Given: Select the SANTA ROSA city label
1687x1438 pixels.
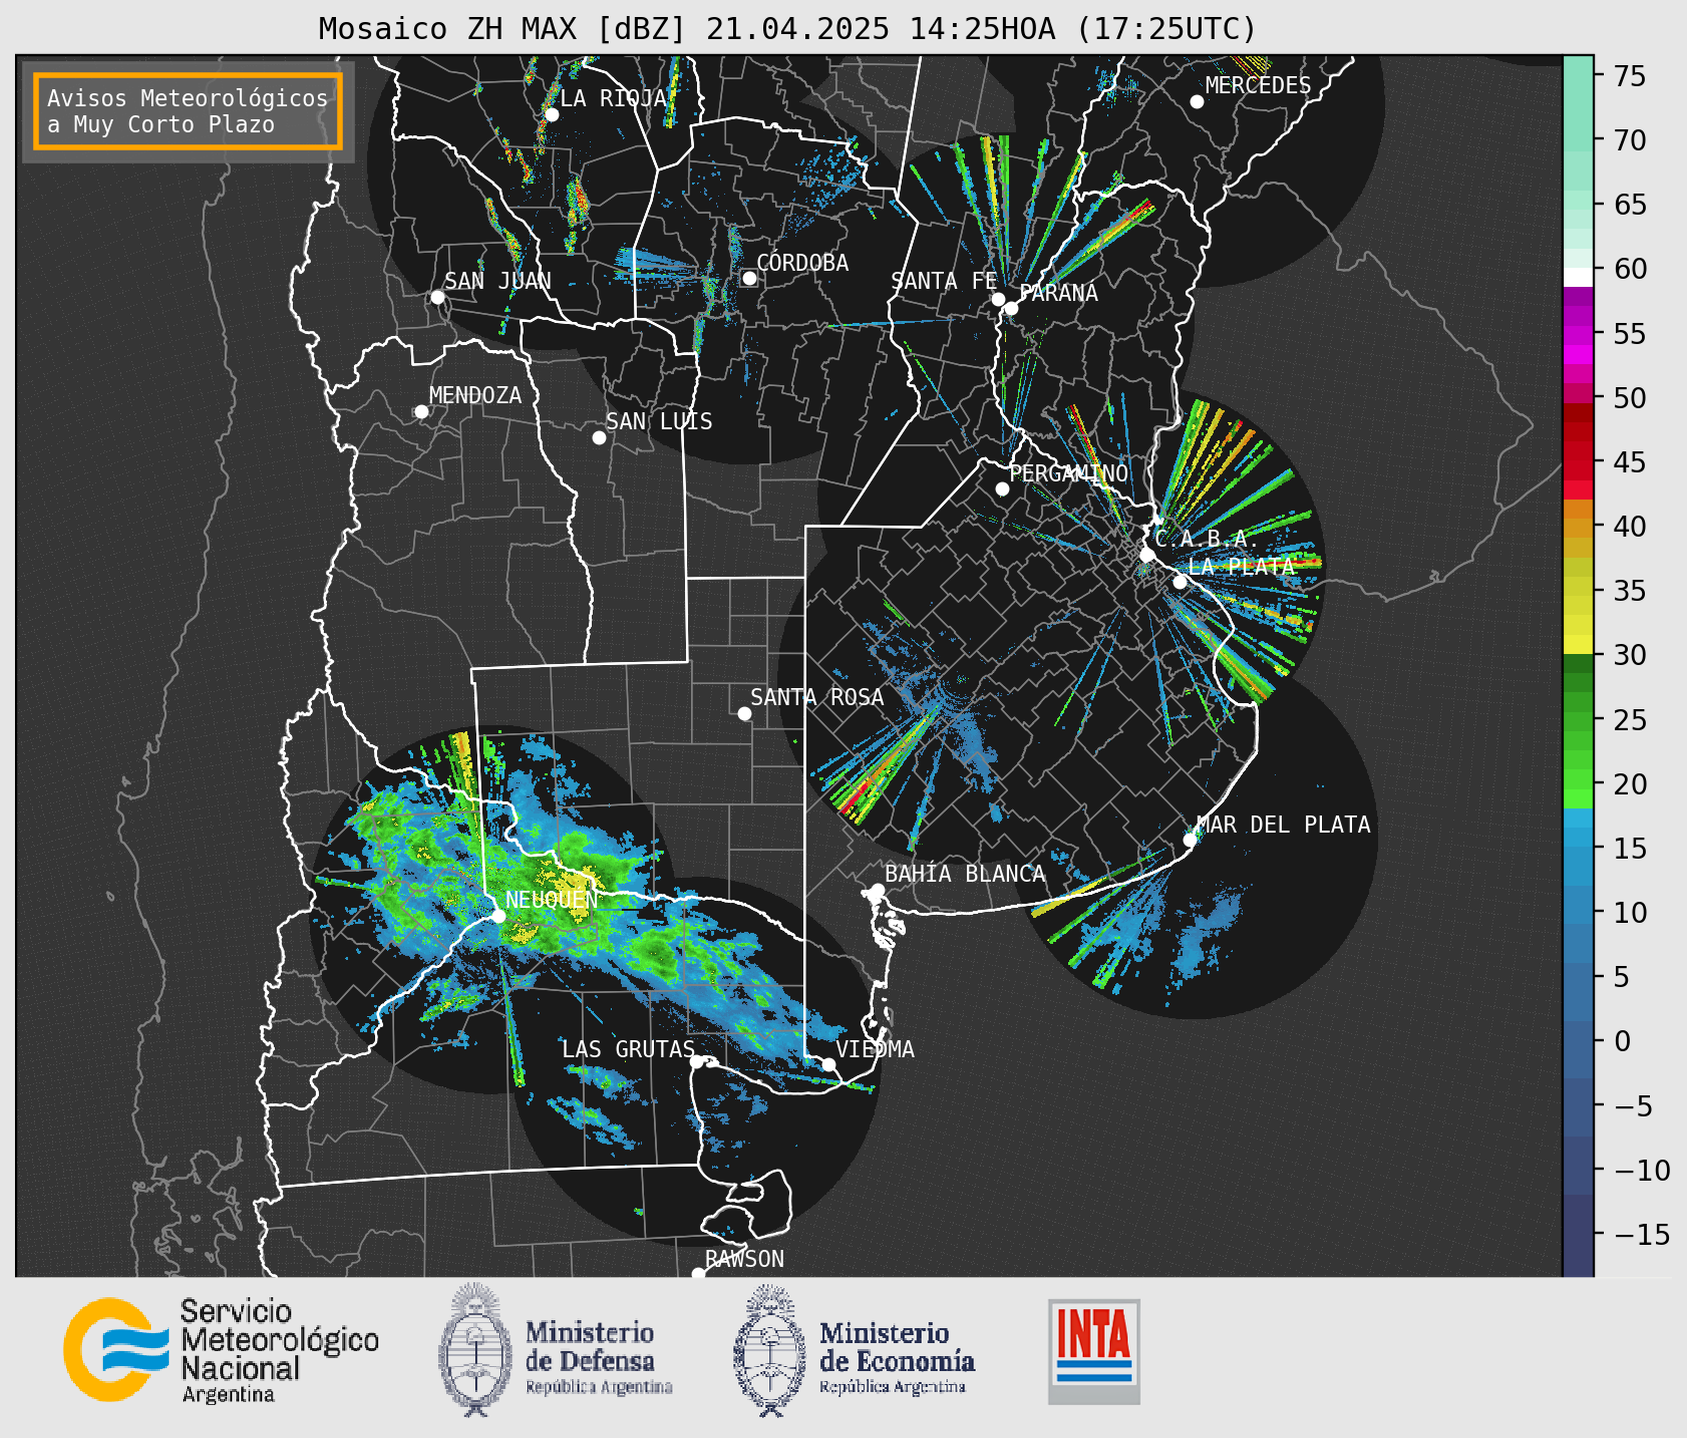Looking at the screenshot, I should click(x=817, y=697).
